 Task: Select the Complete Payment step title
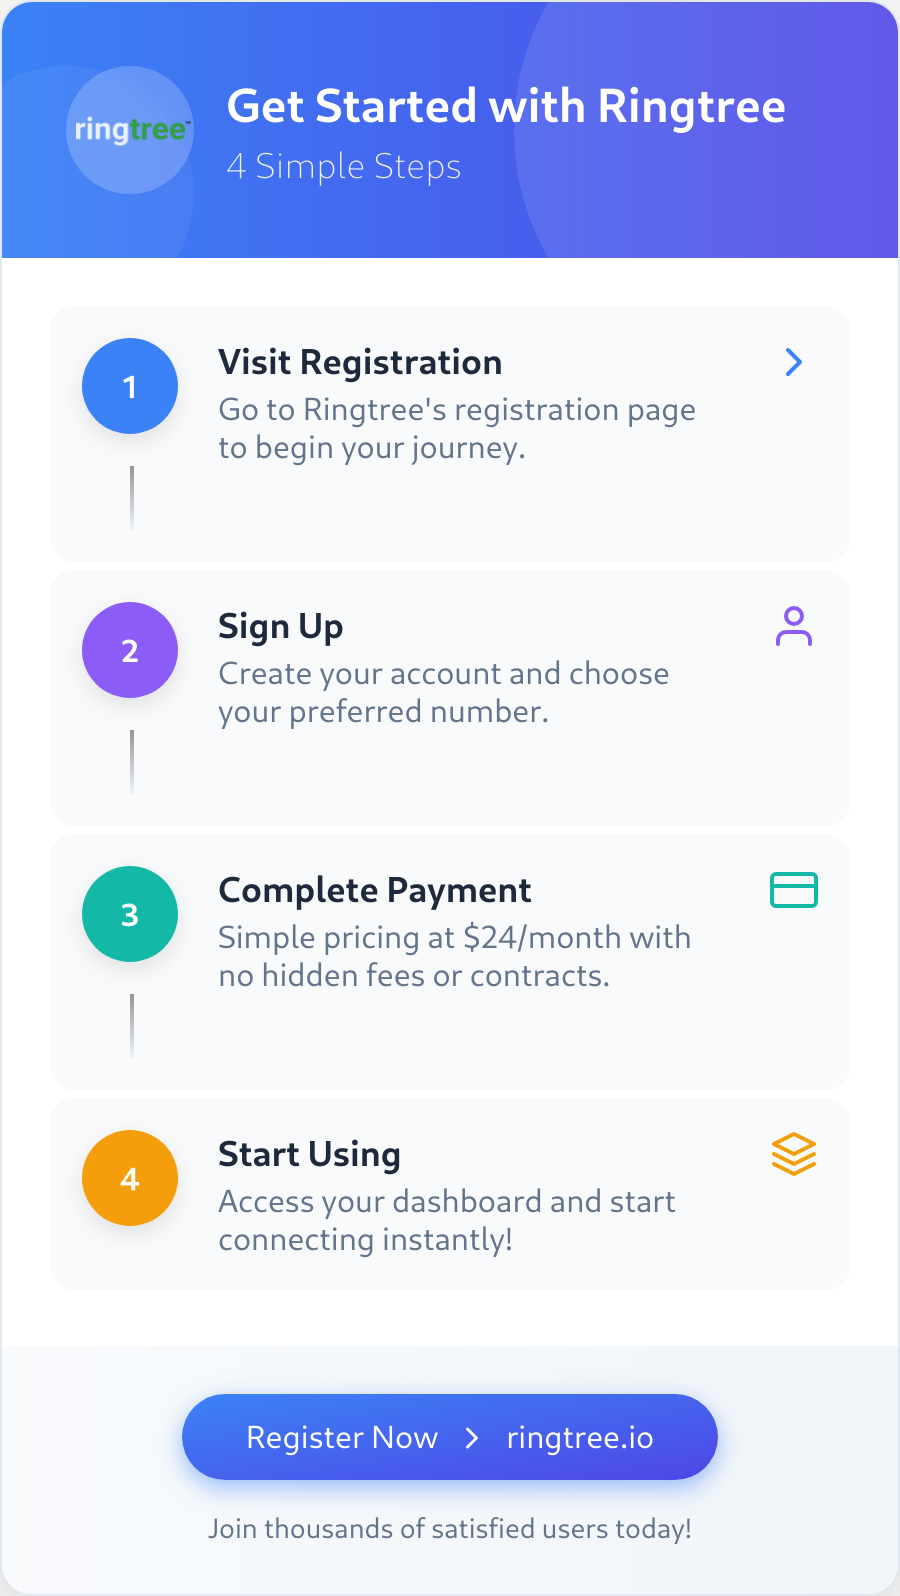[x=375, y=890]
